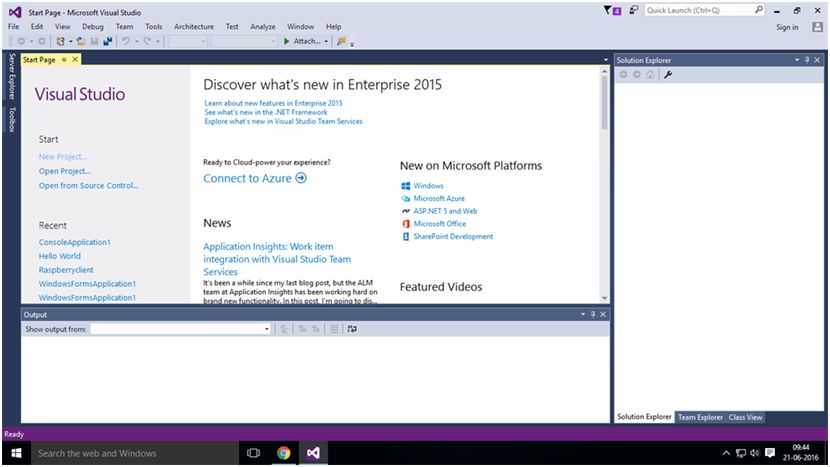Click the Start Page vertical scrollbar thumb
The image size is (830, 467).
click(605, 103)
